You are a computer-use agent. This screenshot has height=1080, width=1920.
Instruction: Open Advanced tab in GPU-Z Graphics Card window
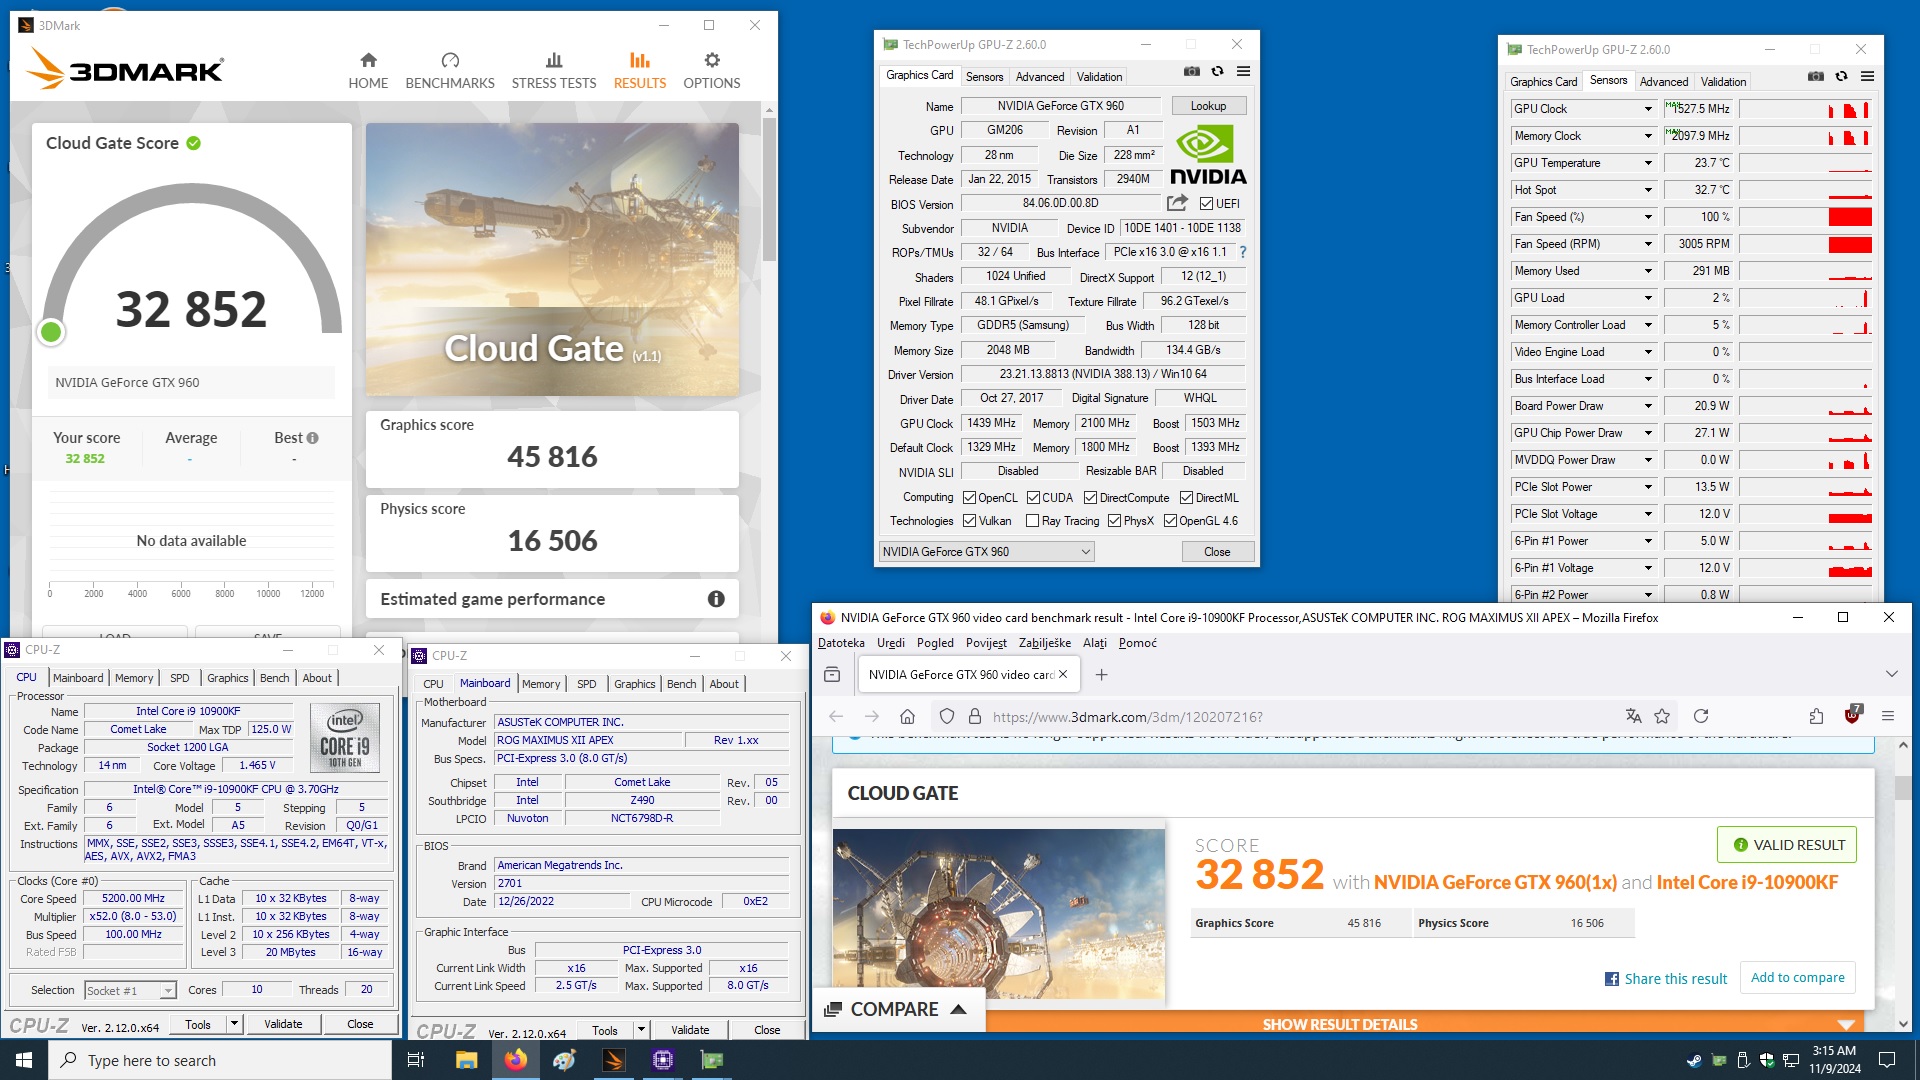coord(1040,77)
